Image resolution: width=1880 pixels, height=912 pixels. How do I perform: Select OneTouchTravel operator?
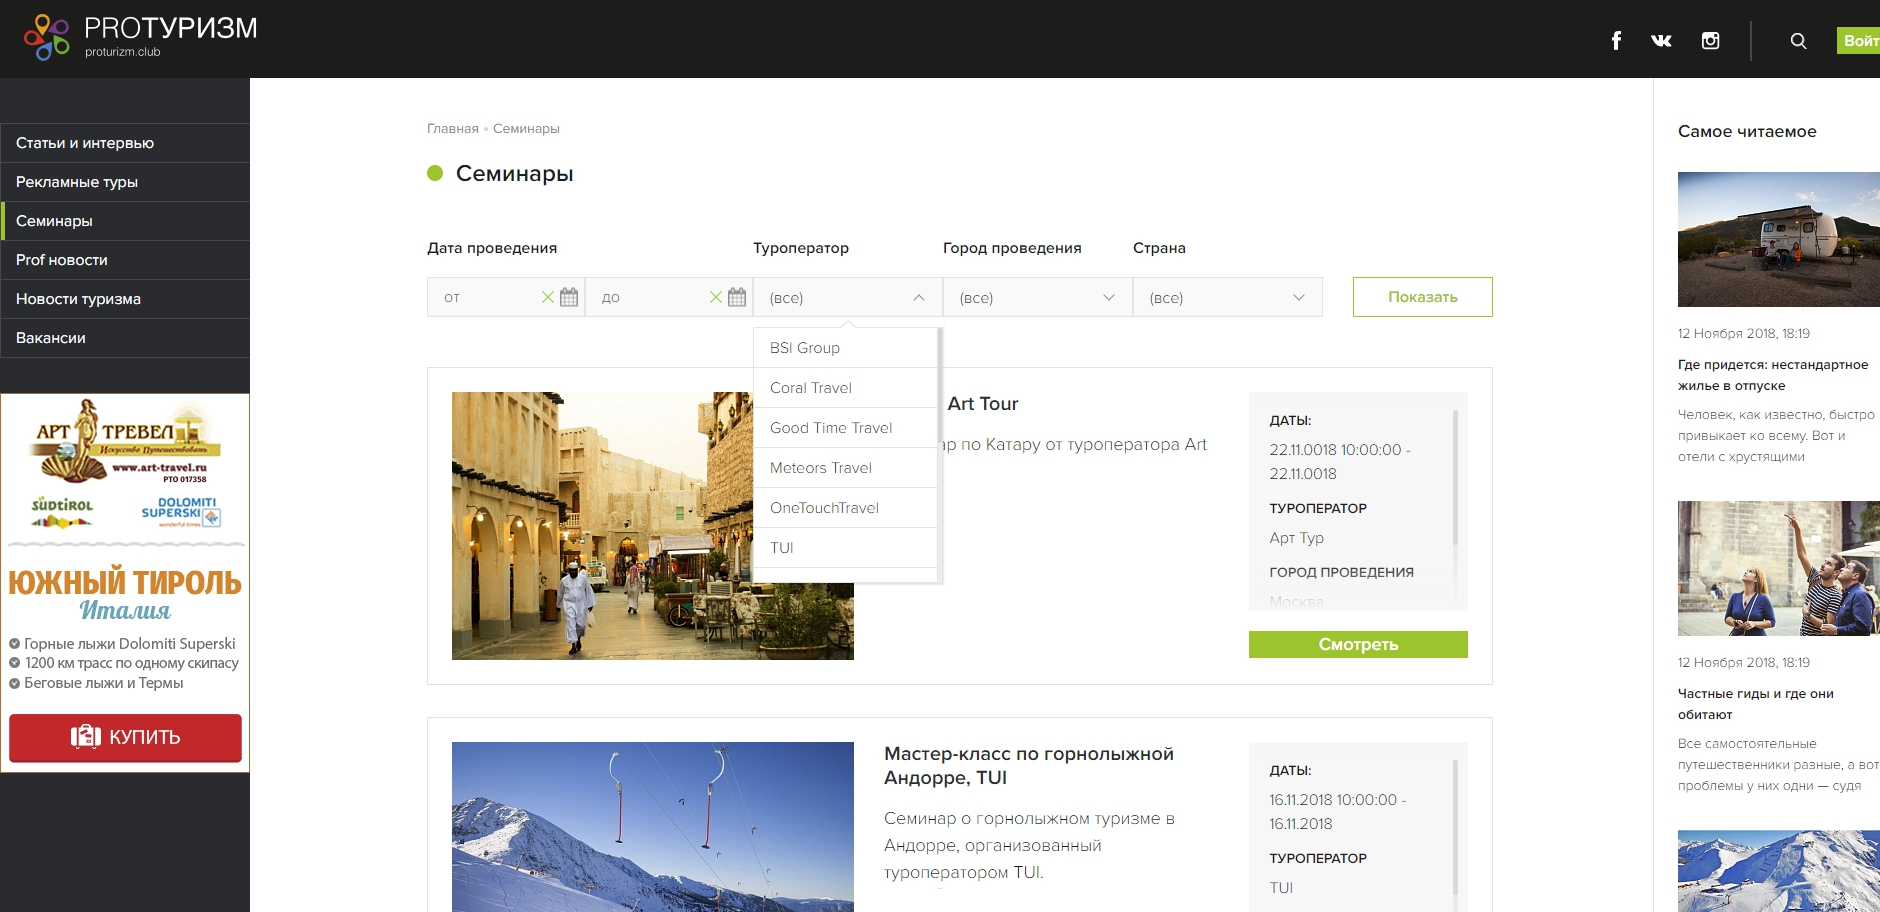pyautogui.click(x=845, y=508)
